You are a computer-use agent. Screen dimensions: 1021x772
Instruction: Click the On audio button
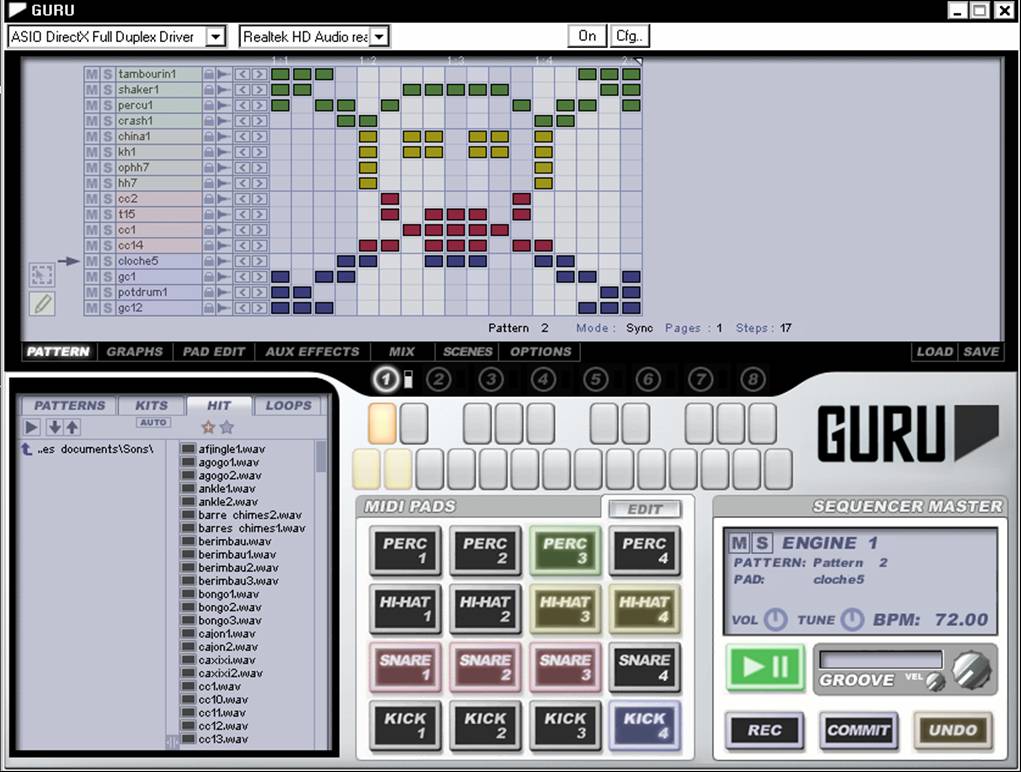pos(587,36)
